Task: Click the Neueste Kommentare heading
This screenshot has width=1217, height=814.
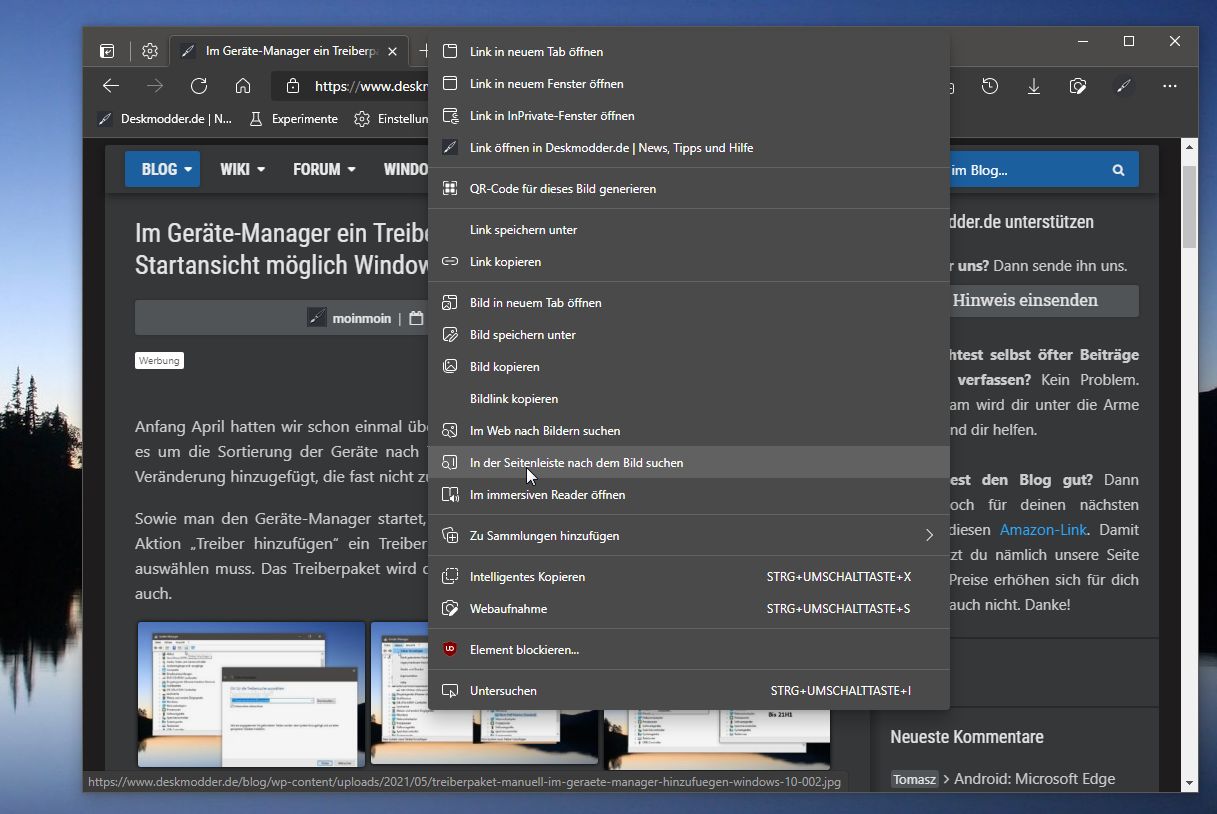Action: coord(967,737)
